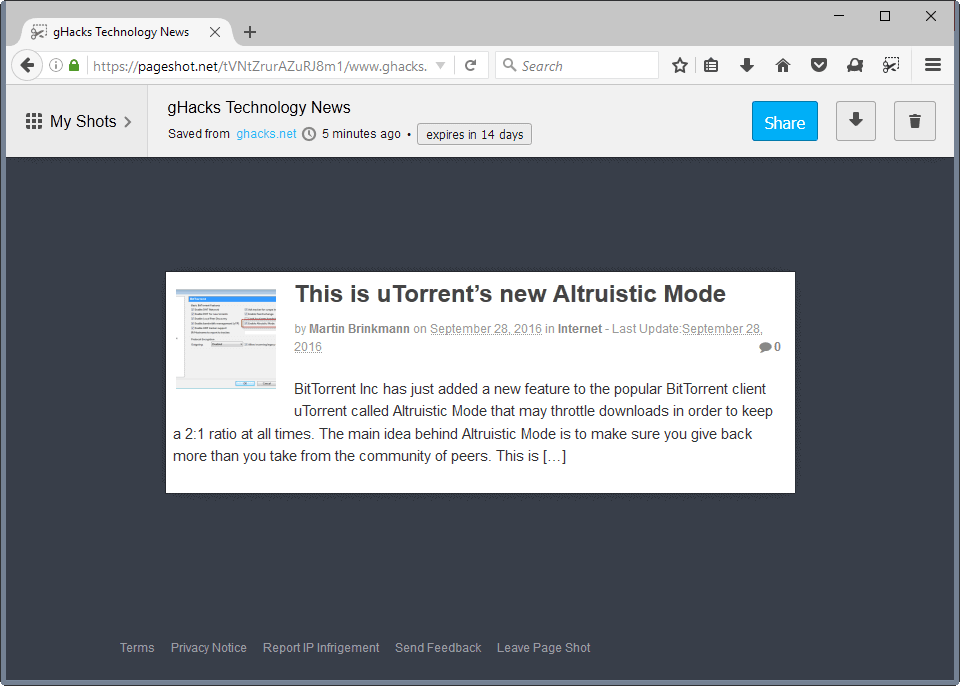Open the address bar autocomplete dropdown

440,64
